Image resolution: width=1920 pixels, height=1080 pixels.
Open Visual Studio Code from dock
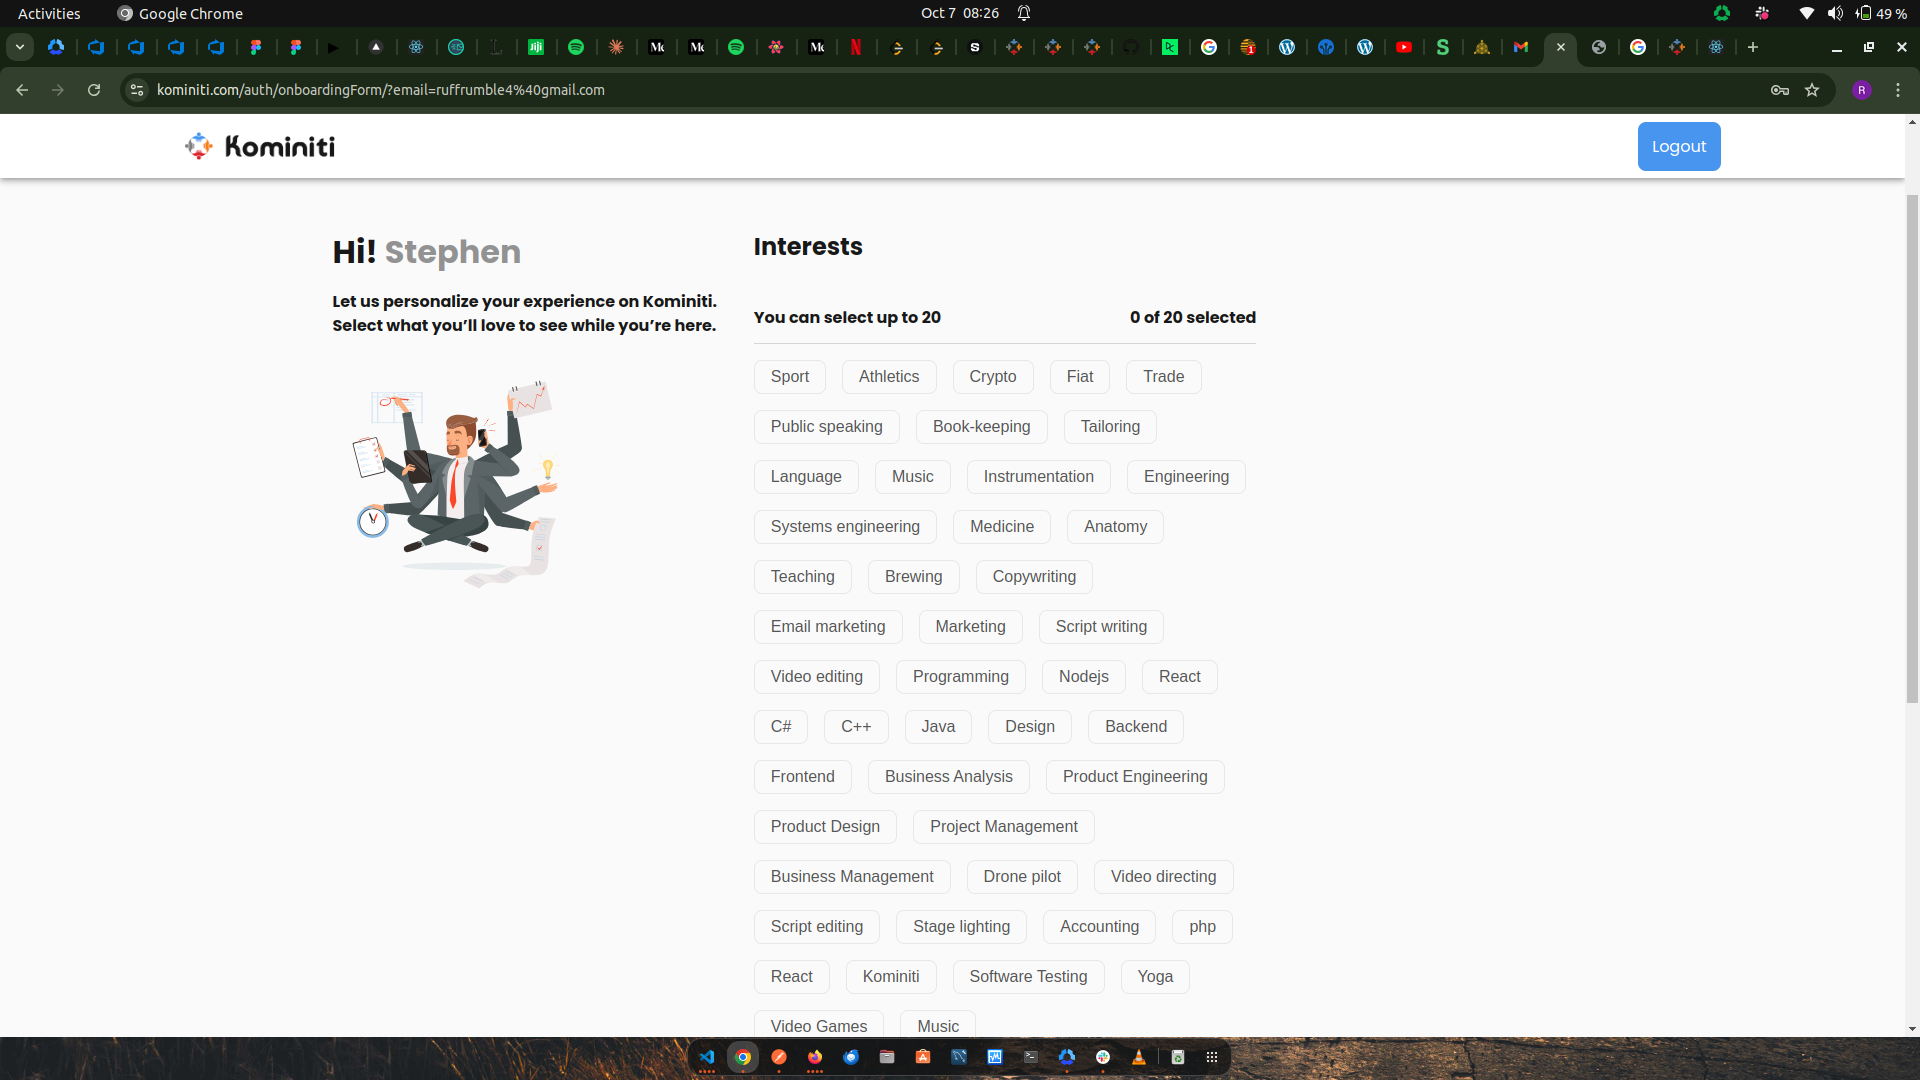(x=707, y=1057)
